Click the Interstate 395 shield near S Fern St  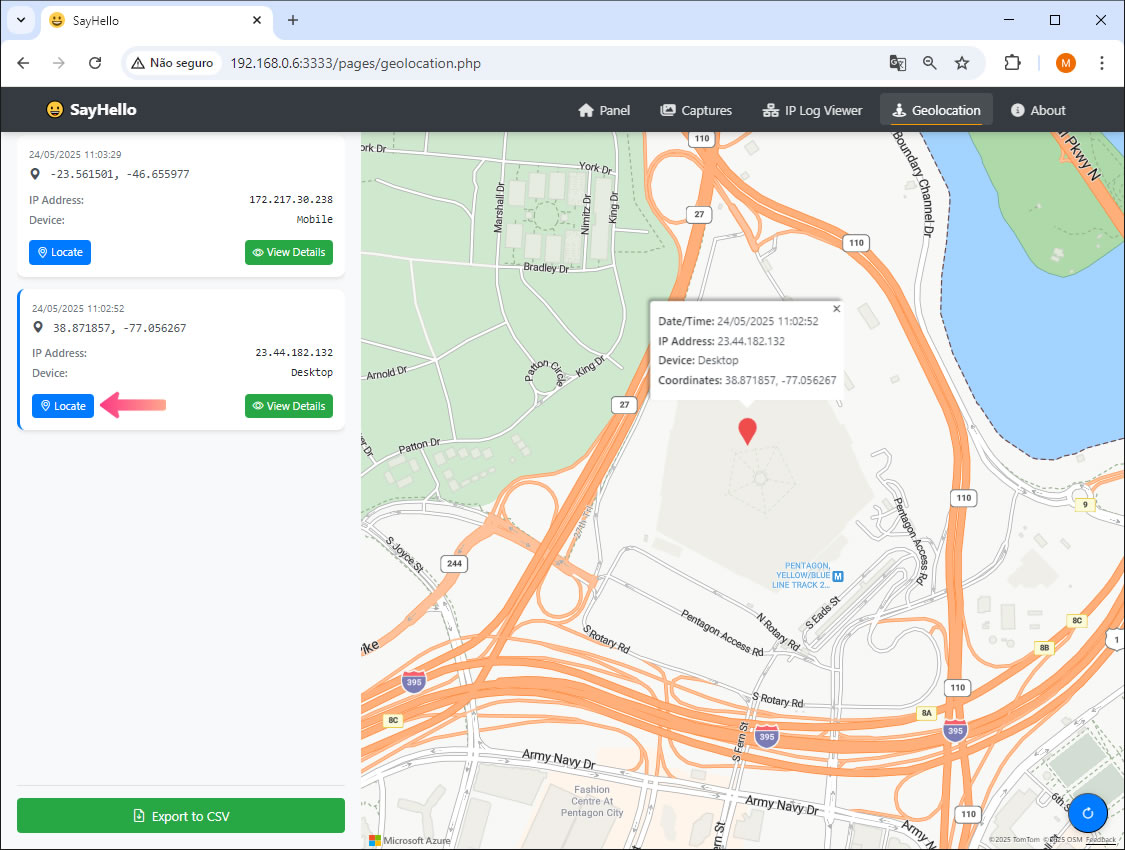pos(766,737)
